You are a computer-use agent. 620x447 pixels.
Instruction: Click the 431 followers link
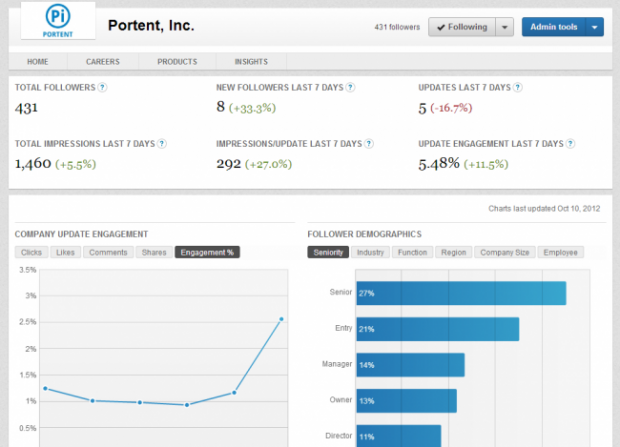[397, 27]
